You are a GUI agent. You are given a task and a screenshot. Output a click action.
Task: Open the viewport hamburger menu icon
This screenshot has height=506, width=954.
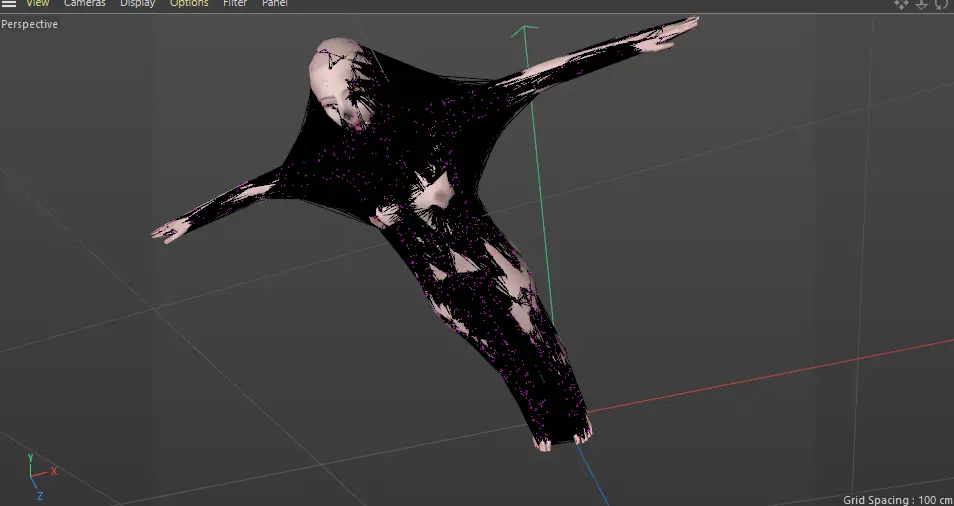tap(8, 4)
